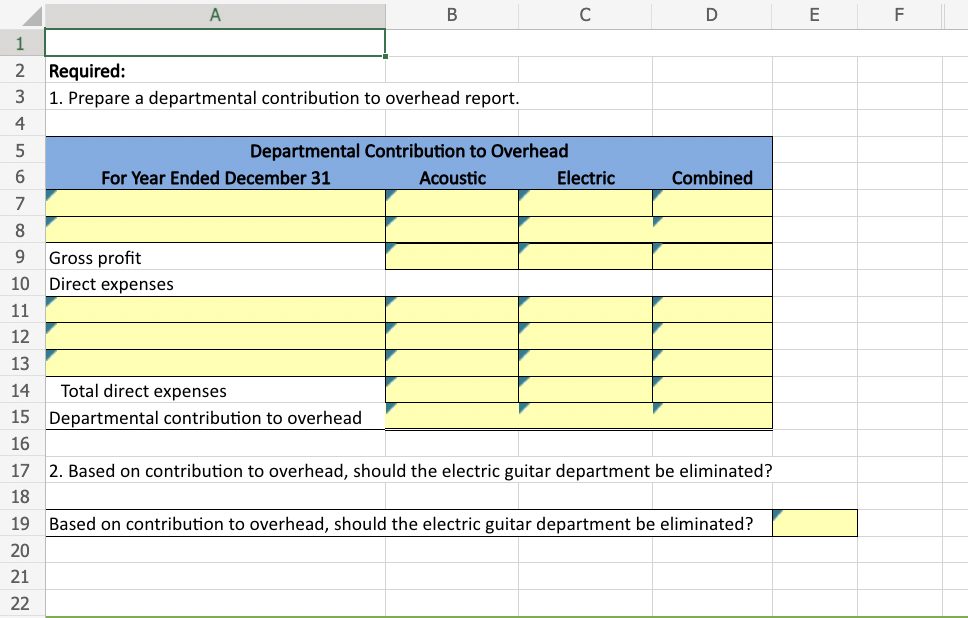The height and width of the screenshot is (618, 968).
Task: Click the Electric Total direct expenses cell
Action: 585,390
